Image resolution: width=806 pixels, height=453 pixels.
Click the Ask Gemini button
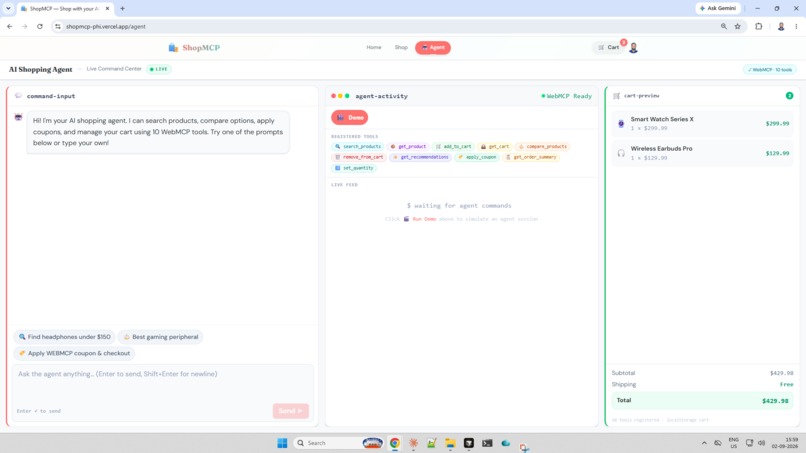718,8
